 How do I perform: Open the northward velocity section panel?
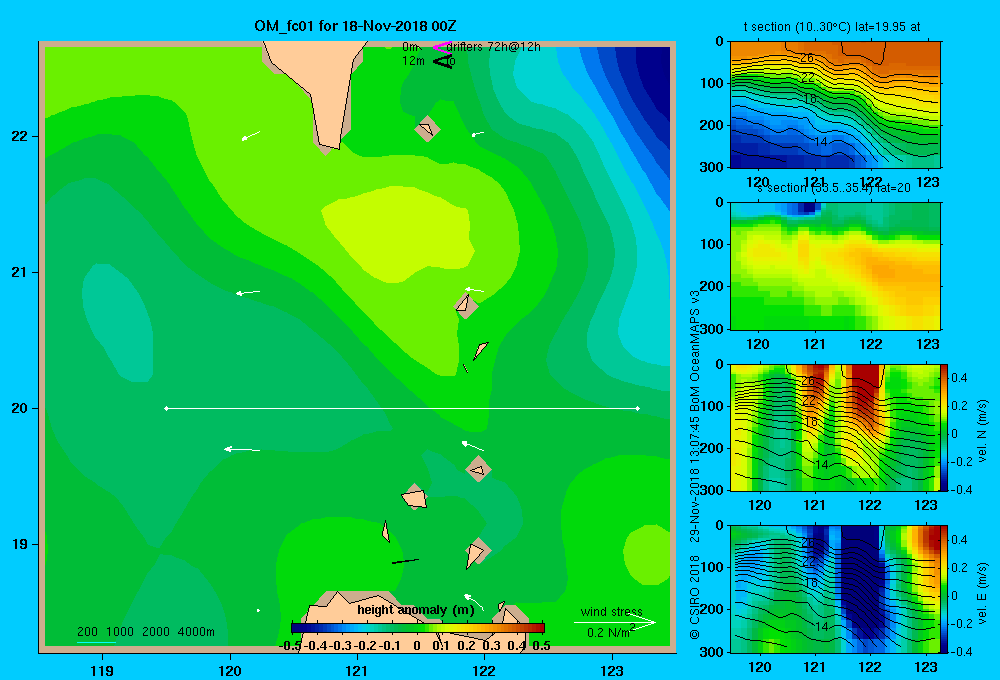tap(835, 427)
